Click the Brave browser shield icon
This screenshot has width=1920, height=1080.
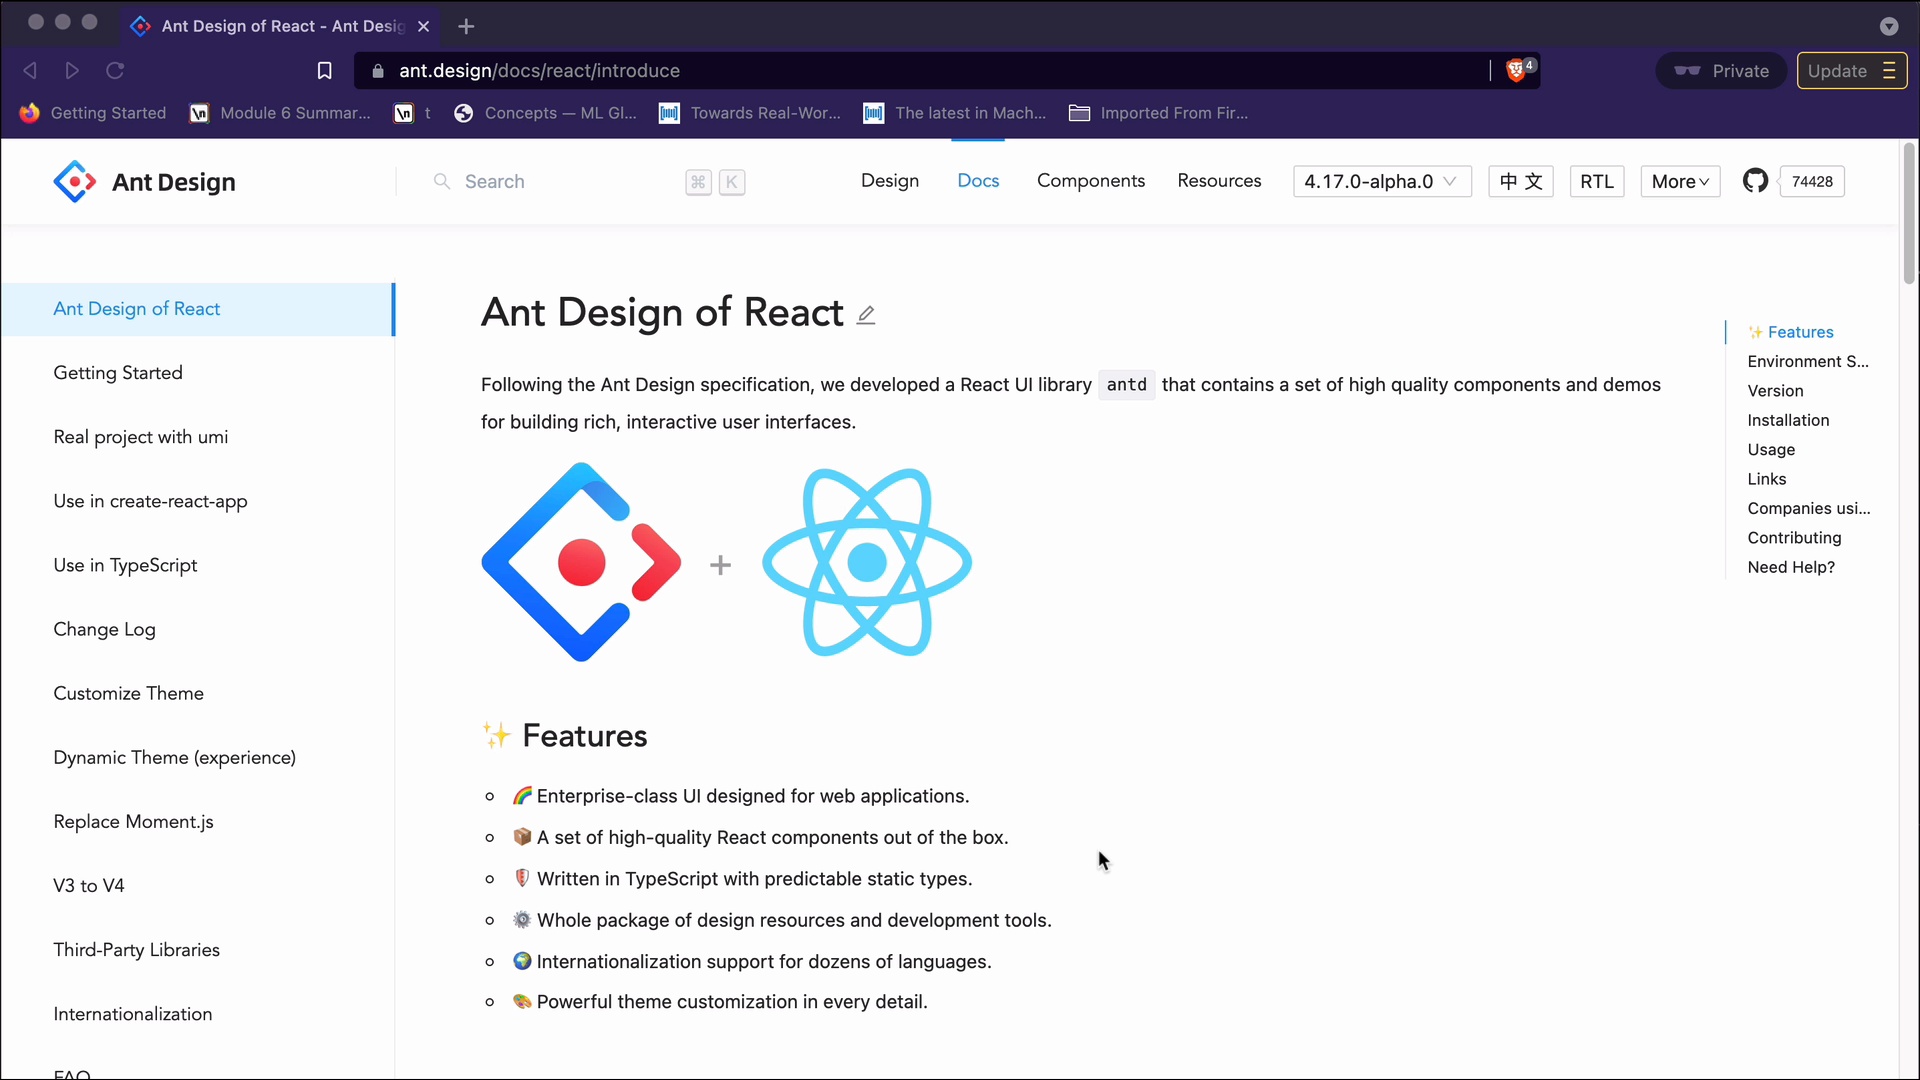[1516, 71]
